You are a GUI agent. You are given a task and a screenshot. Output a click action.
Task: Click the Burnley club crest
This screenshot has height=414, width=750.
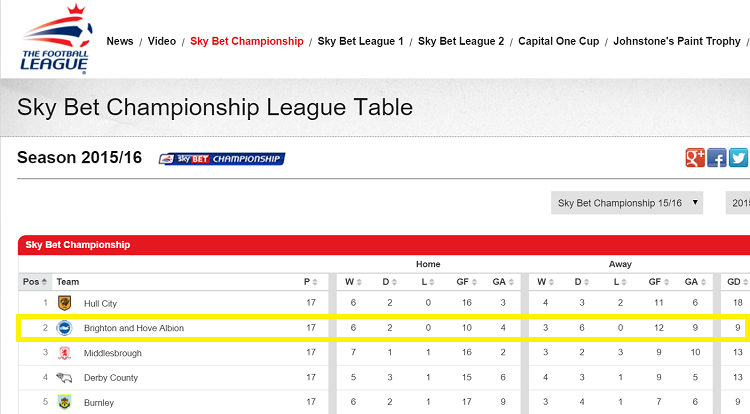65,402
